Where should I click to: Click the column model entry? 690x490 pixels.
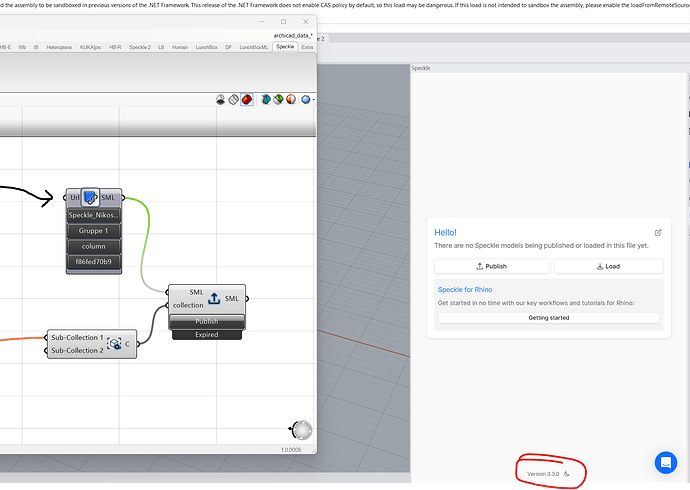click(x=94, y=246)
